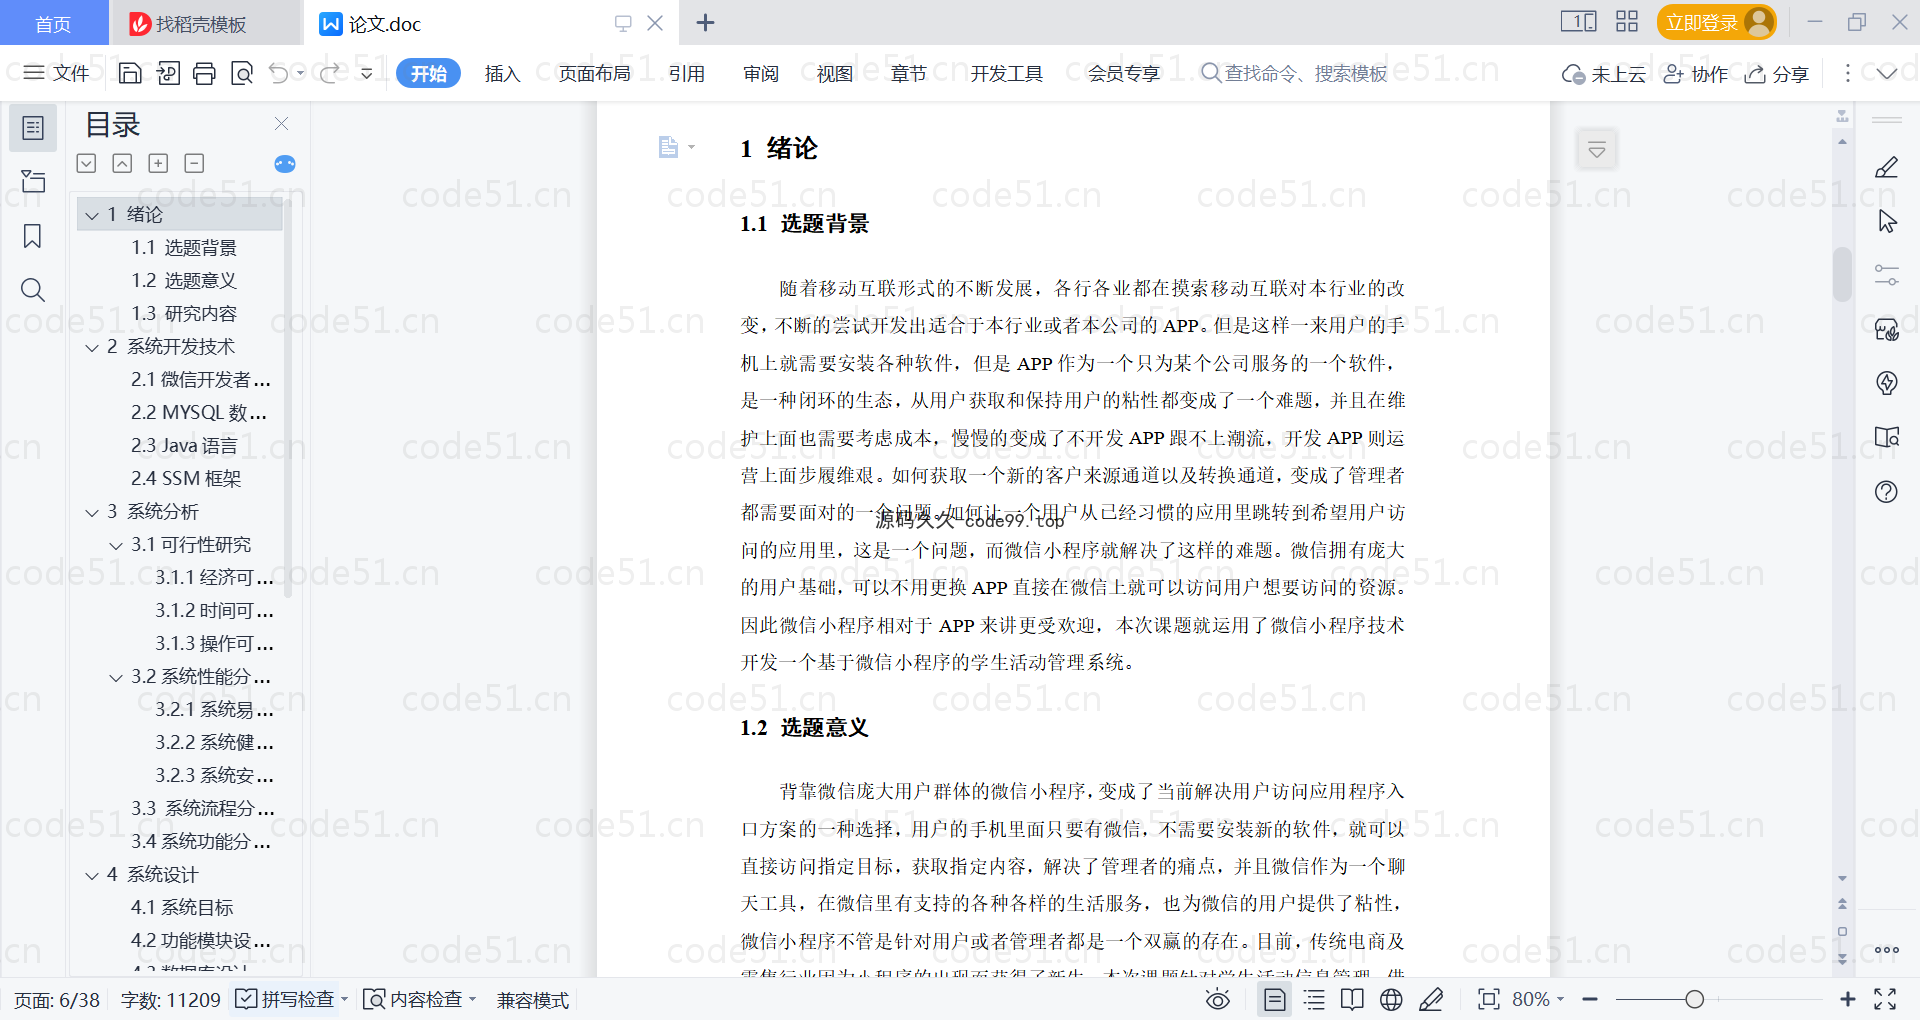The height and width of the screenshot is (1020, 1920).
Task: Select the 视图 ribbon tab
Action: (835, 73)
